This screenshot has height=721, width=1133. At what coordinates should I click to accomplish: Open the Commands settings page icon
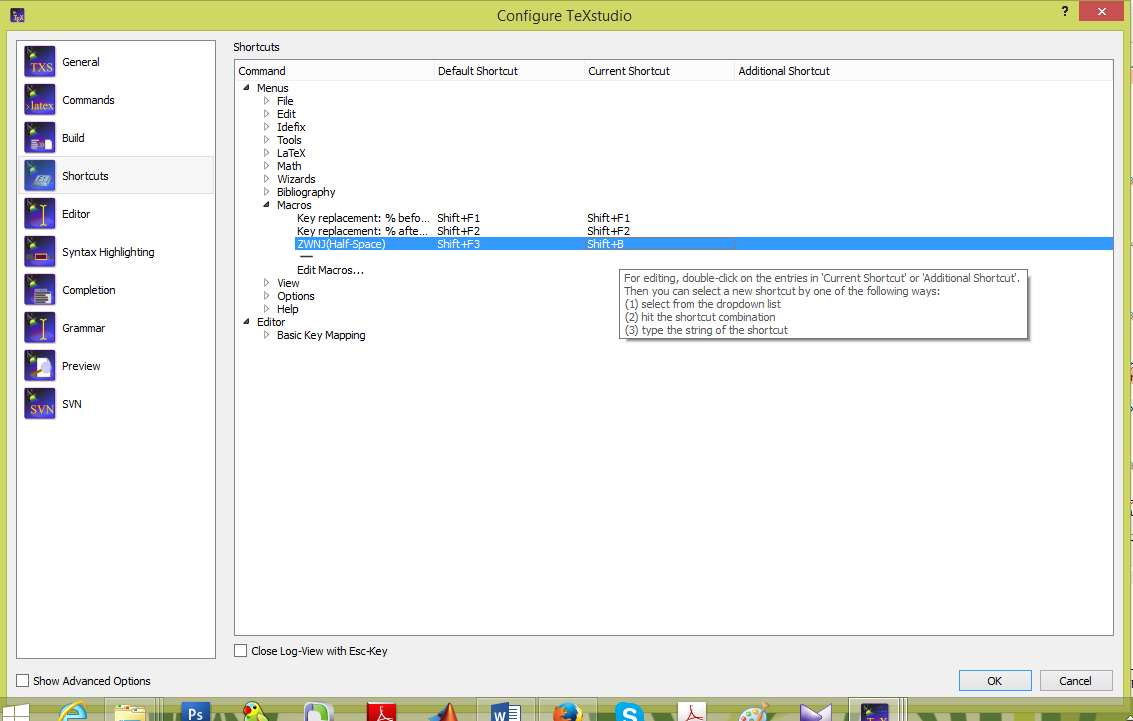coord(40,100)
